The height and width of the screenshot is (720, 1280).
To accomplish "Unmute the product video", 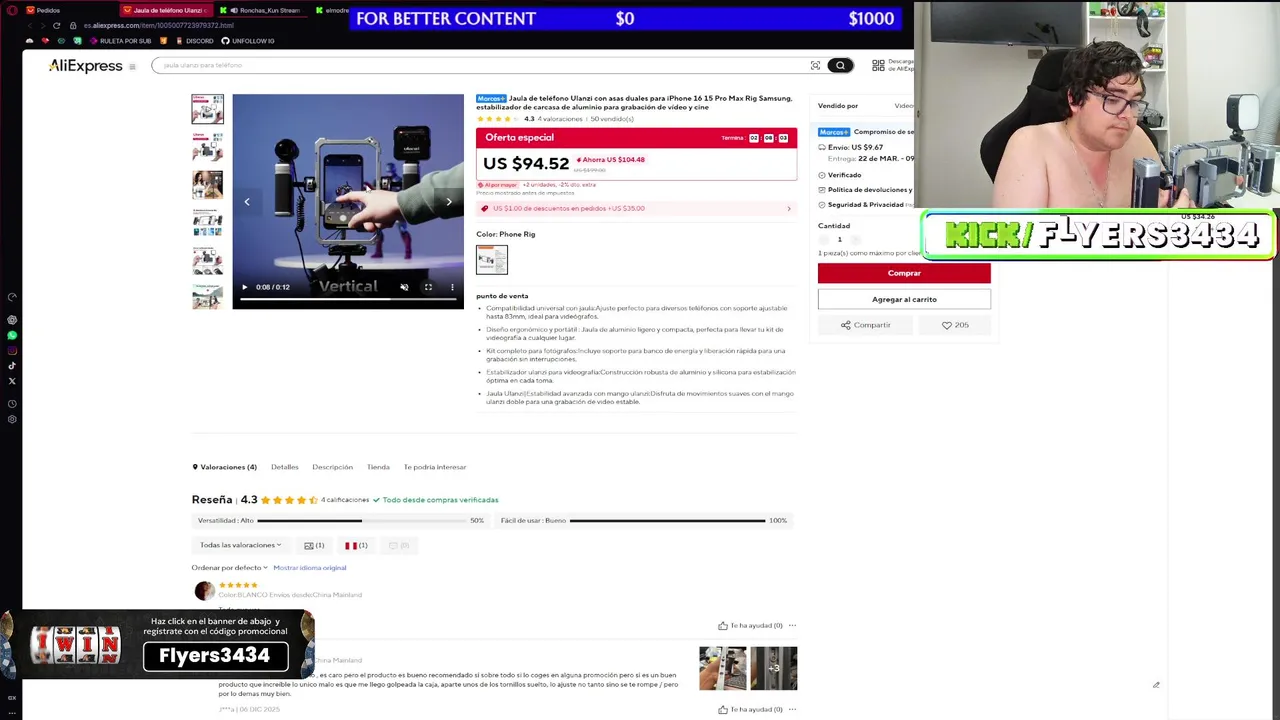I will 404,287.
